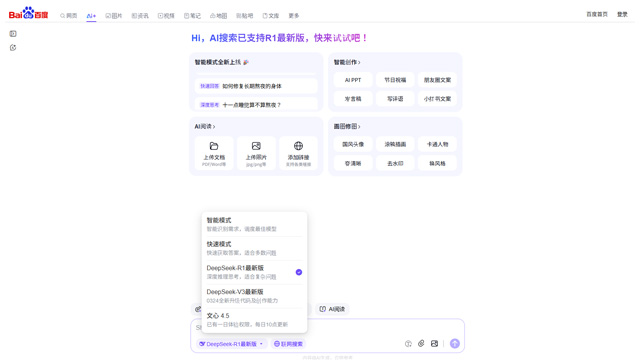Open the new chat/history icon in sidebar
The height and width of the screenshot is (360, 640).
(x=13, y=48)
